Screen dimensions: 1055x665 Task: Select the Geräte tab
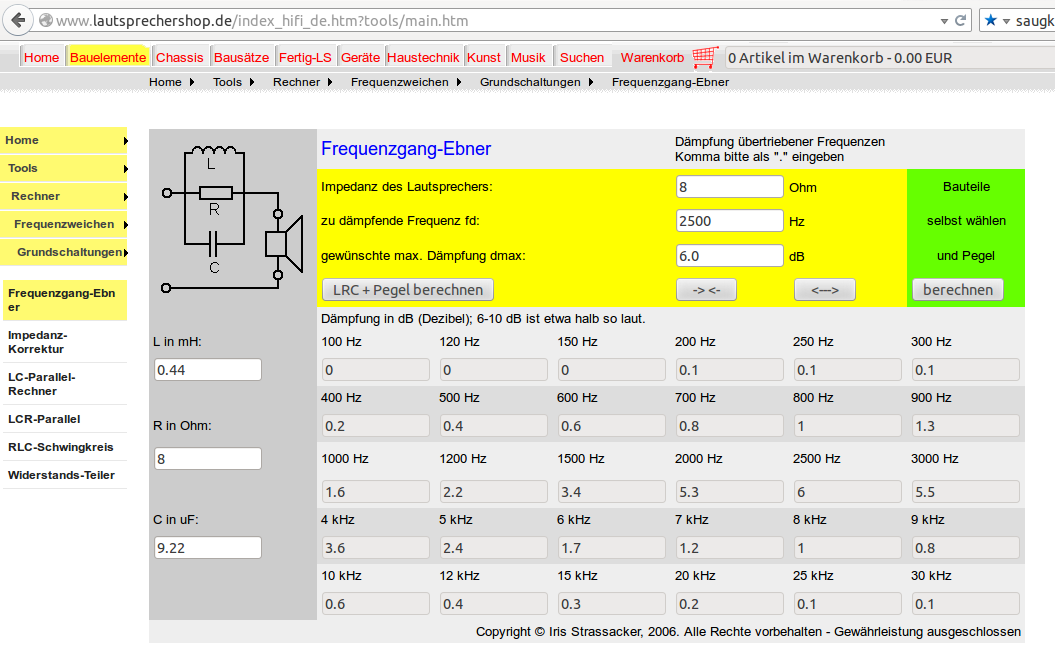click(361, 58)
